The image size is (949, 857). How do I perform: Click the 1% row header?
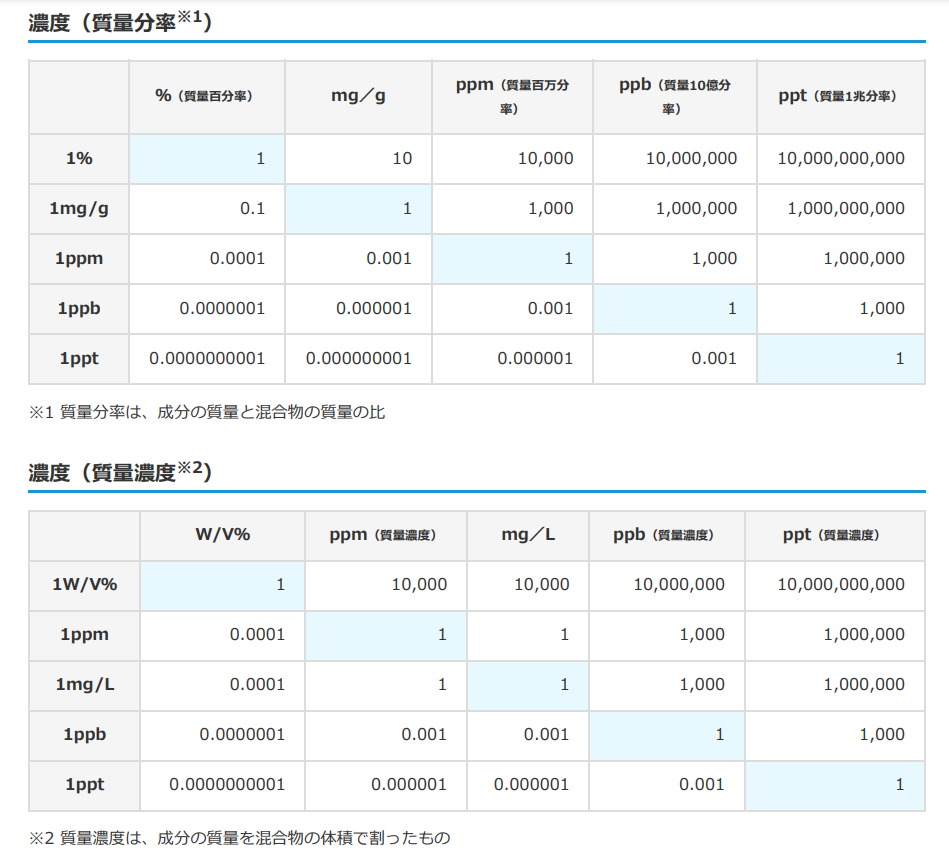coord(78,159)
